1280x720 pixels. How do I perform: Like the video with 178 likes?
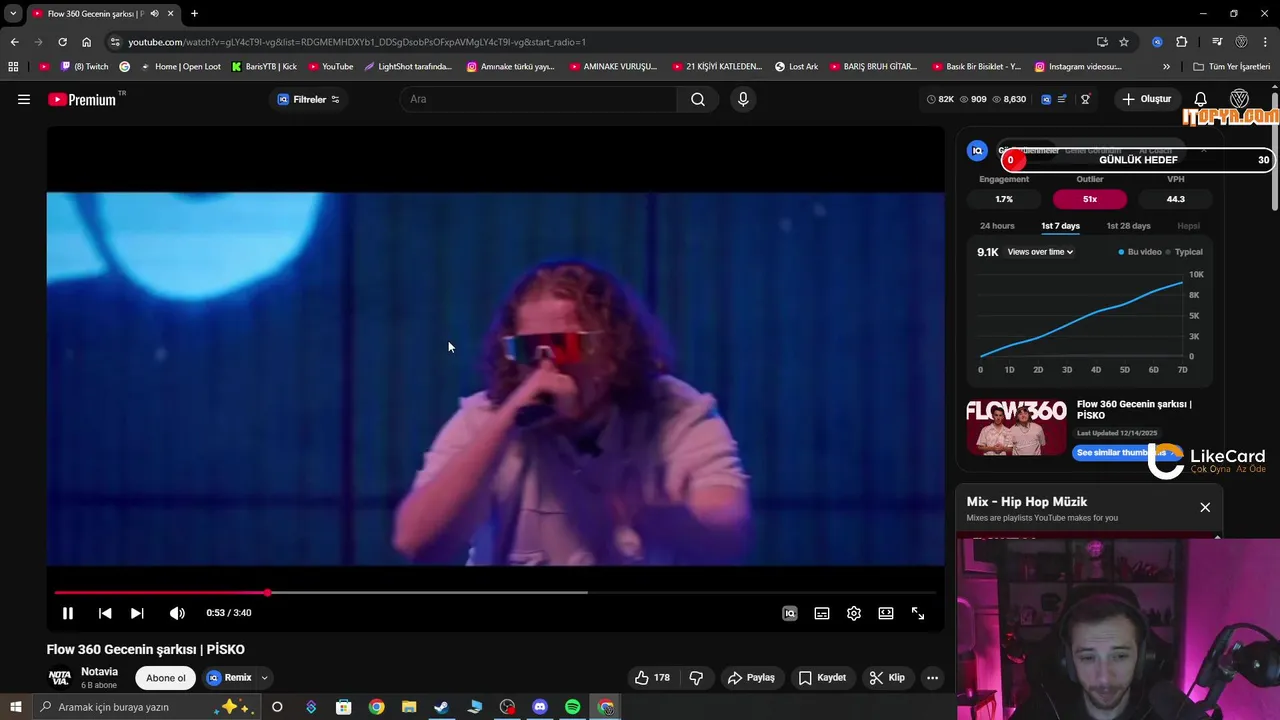pos(652,677)
